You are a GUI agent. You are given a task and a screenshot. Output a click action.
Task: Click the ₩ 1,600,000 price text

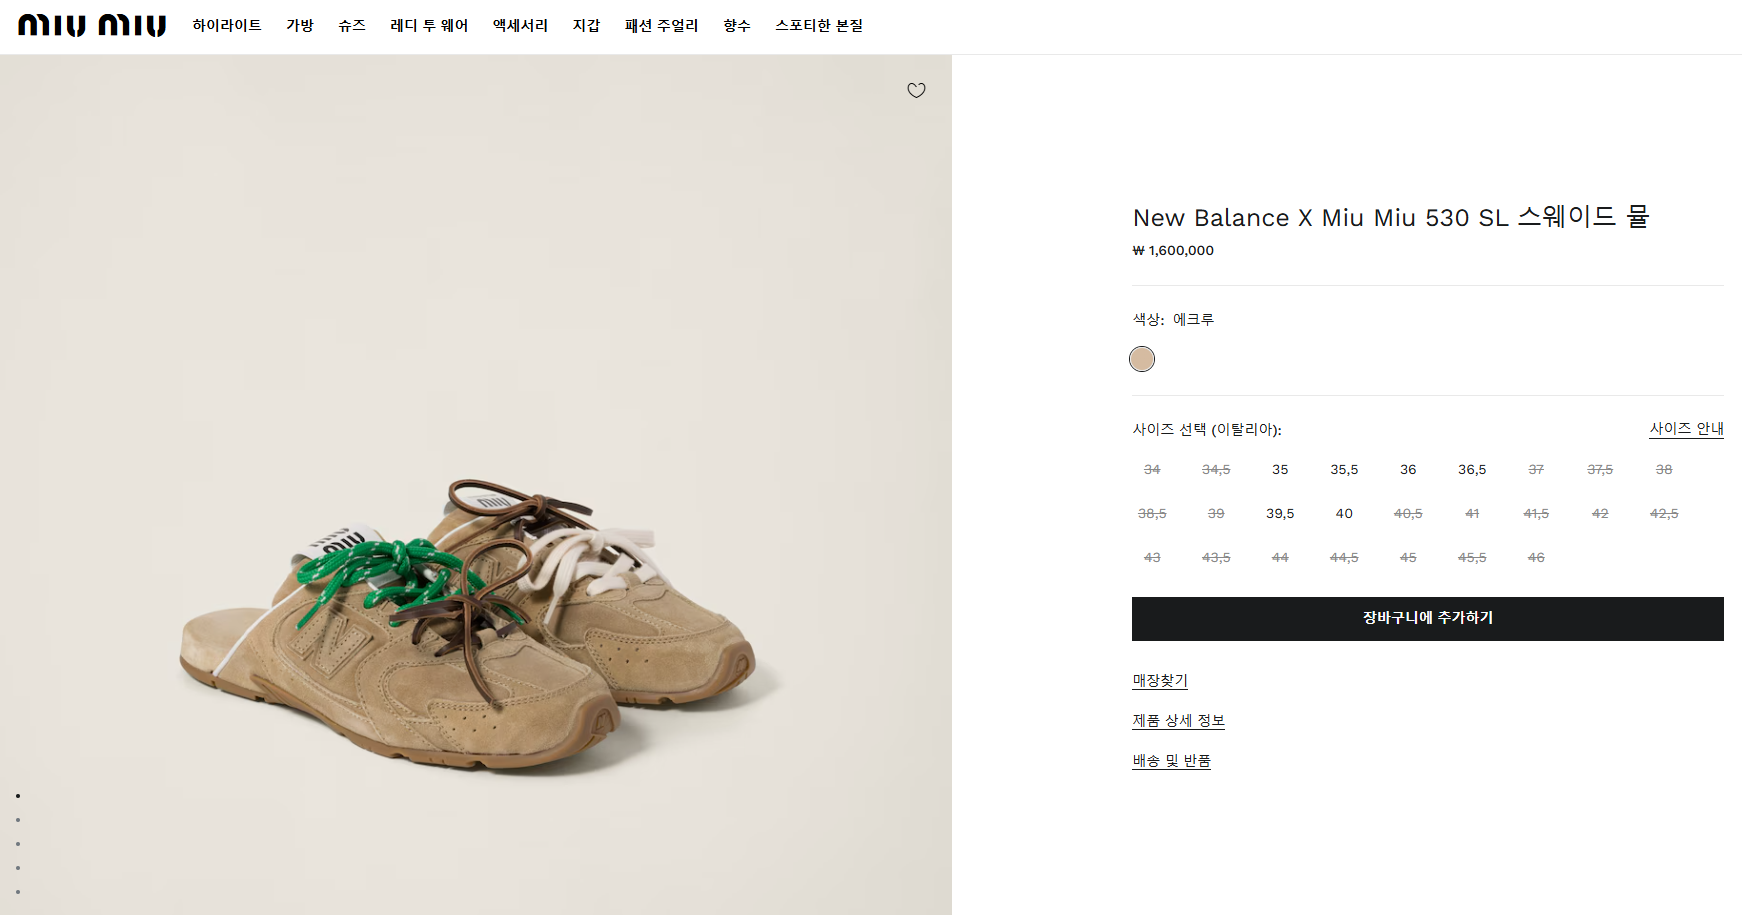tap(1173, 250)
